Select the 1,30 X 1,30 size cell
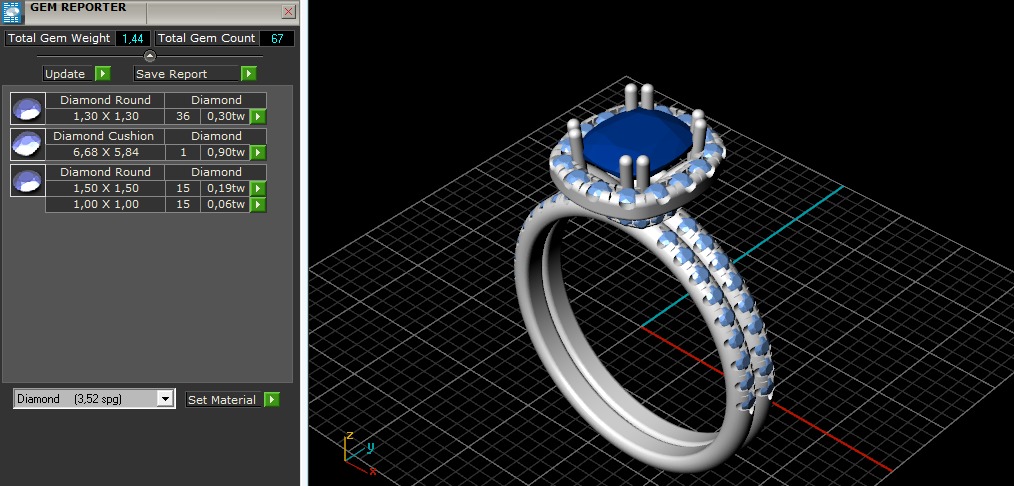The image size is (1014, 486). [105, 116]
